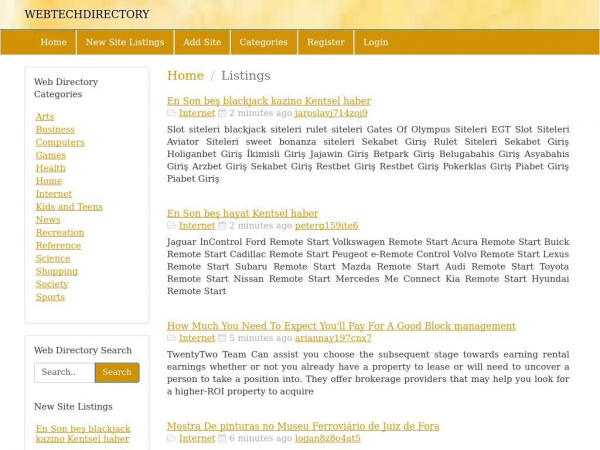
Task: Open listing about Good Block management
Action: coord(341,326)
